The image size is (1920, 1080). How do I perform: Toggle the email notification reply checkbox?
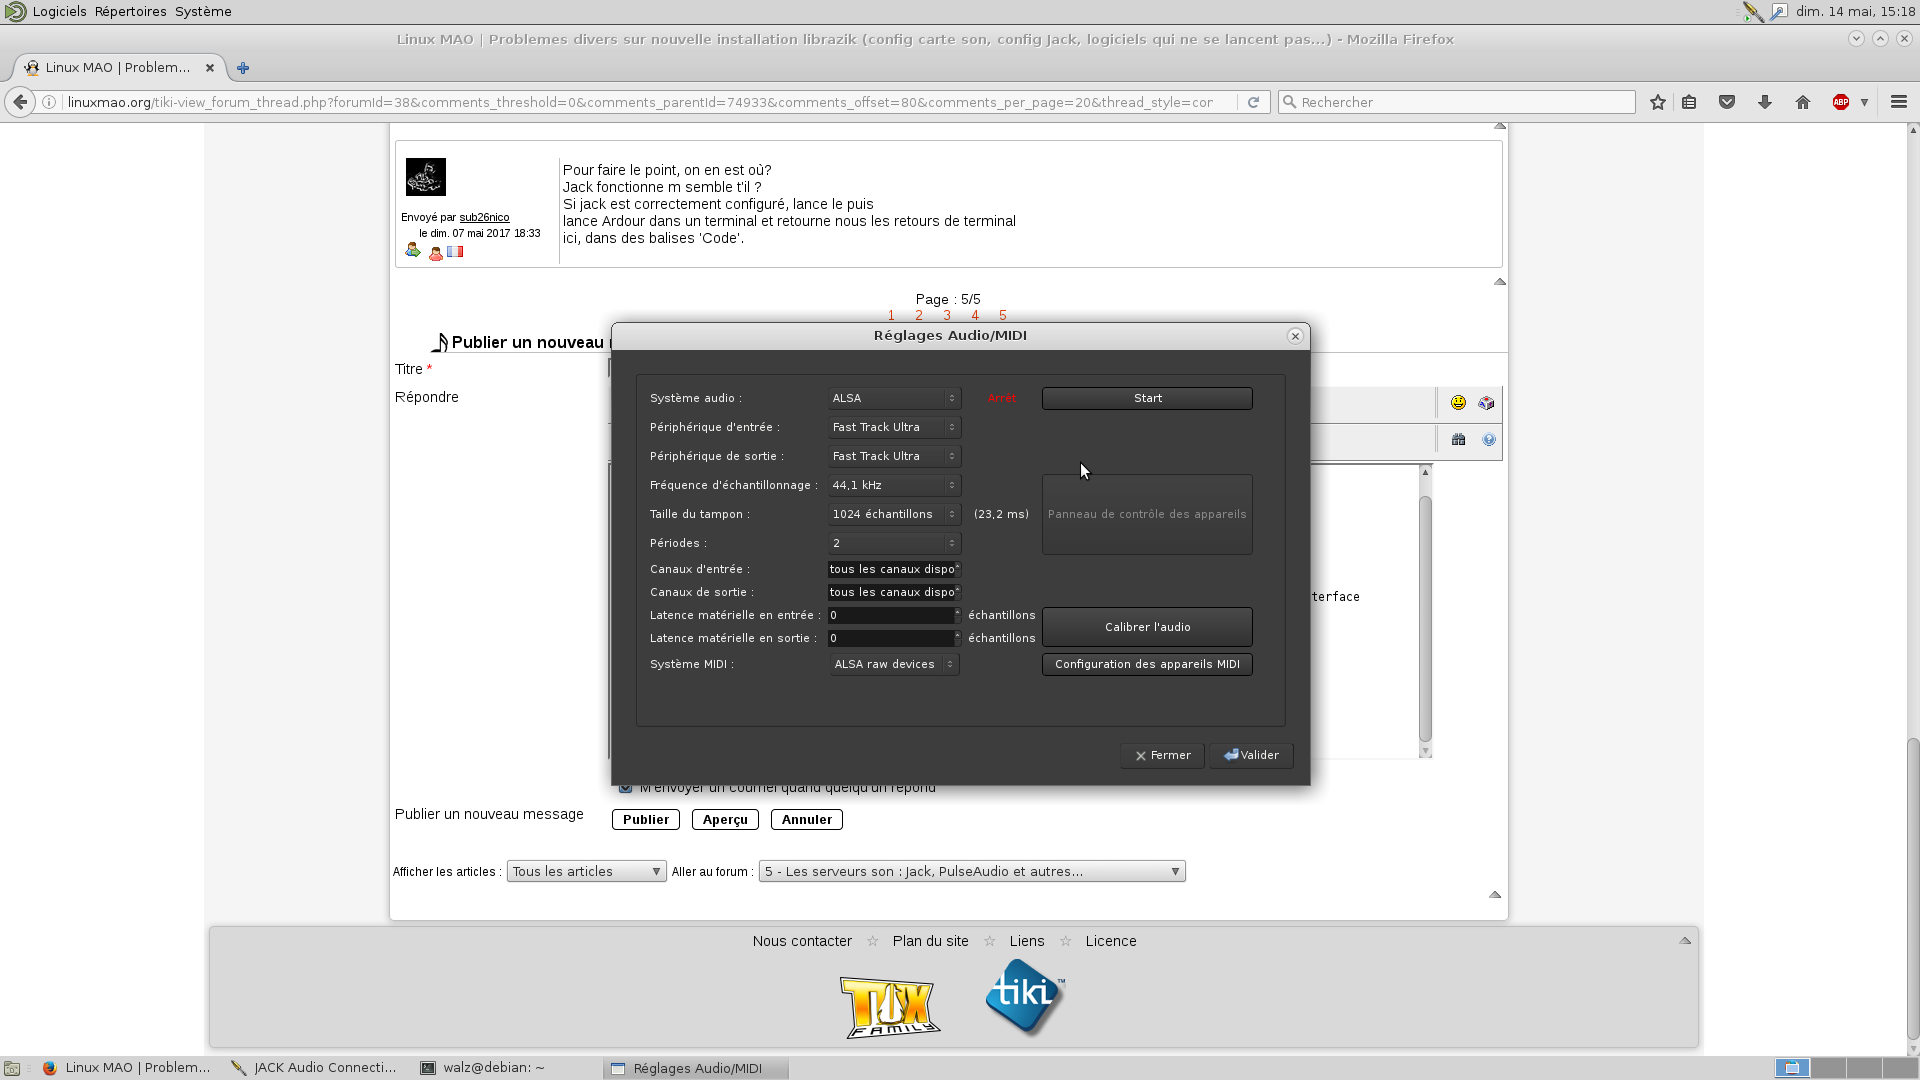pos(626,788)
